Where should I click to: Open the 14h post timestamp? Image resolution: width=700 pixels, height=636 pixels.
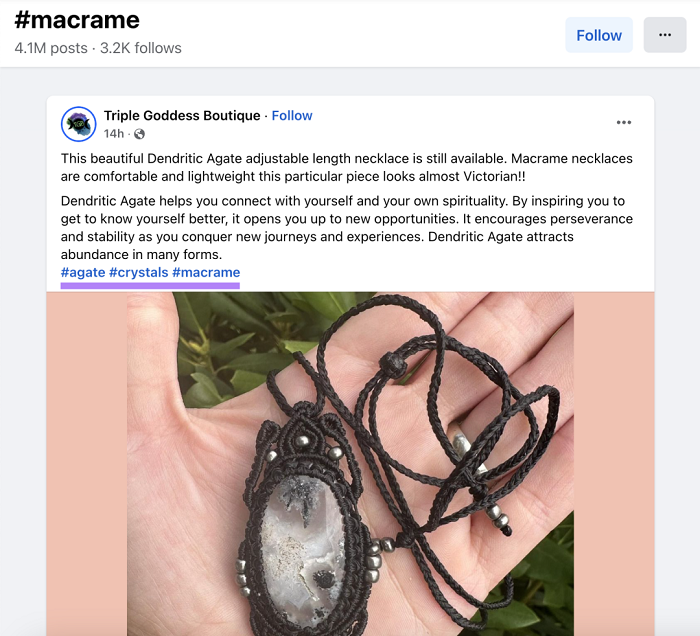point(113,134)
